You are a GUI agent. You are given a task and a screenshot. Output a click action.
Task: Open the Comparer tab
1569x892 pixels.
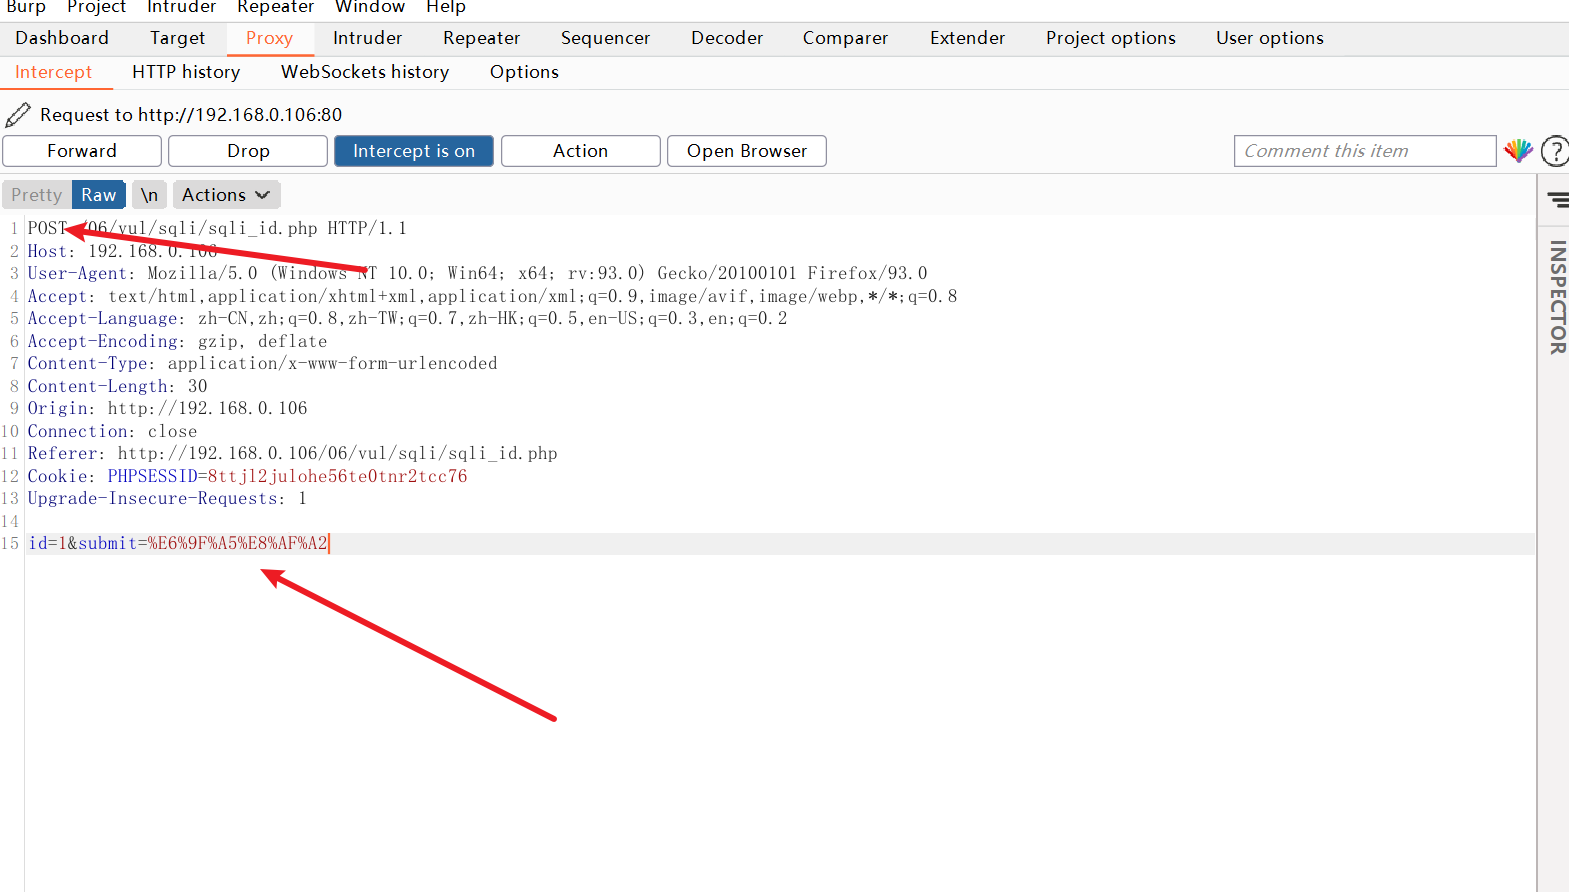click(x=845, y=38)
